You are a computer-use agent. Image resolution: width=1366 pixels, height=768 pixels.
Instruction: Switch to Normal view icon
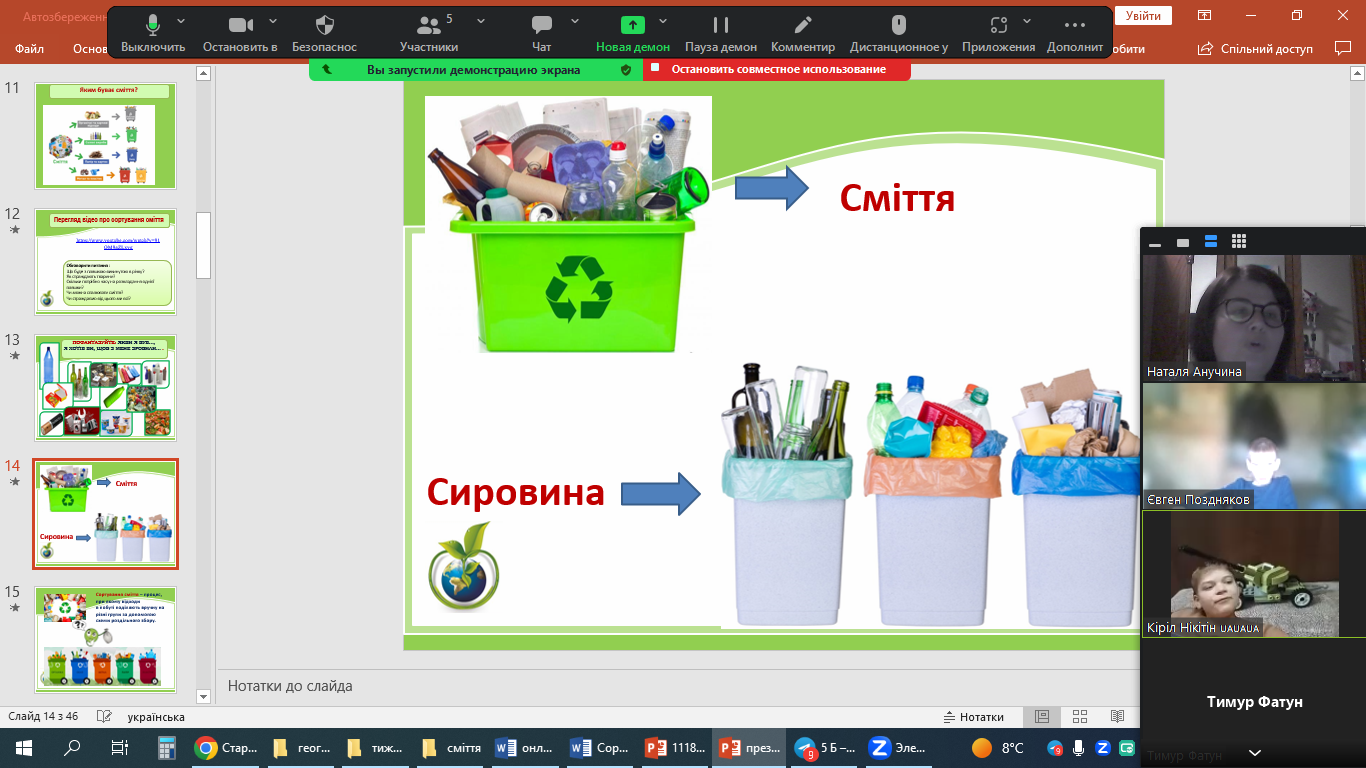point(1042,717)
